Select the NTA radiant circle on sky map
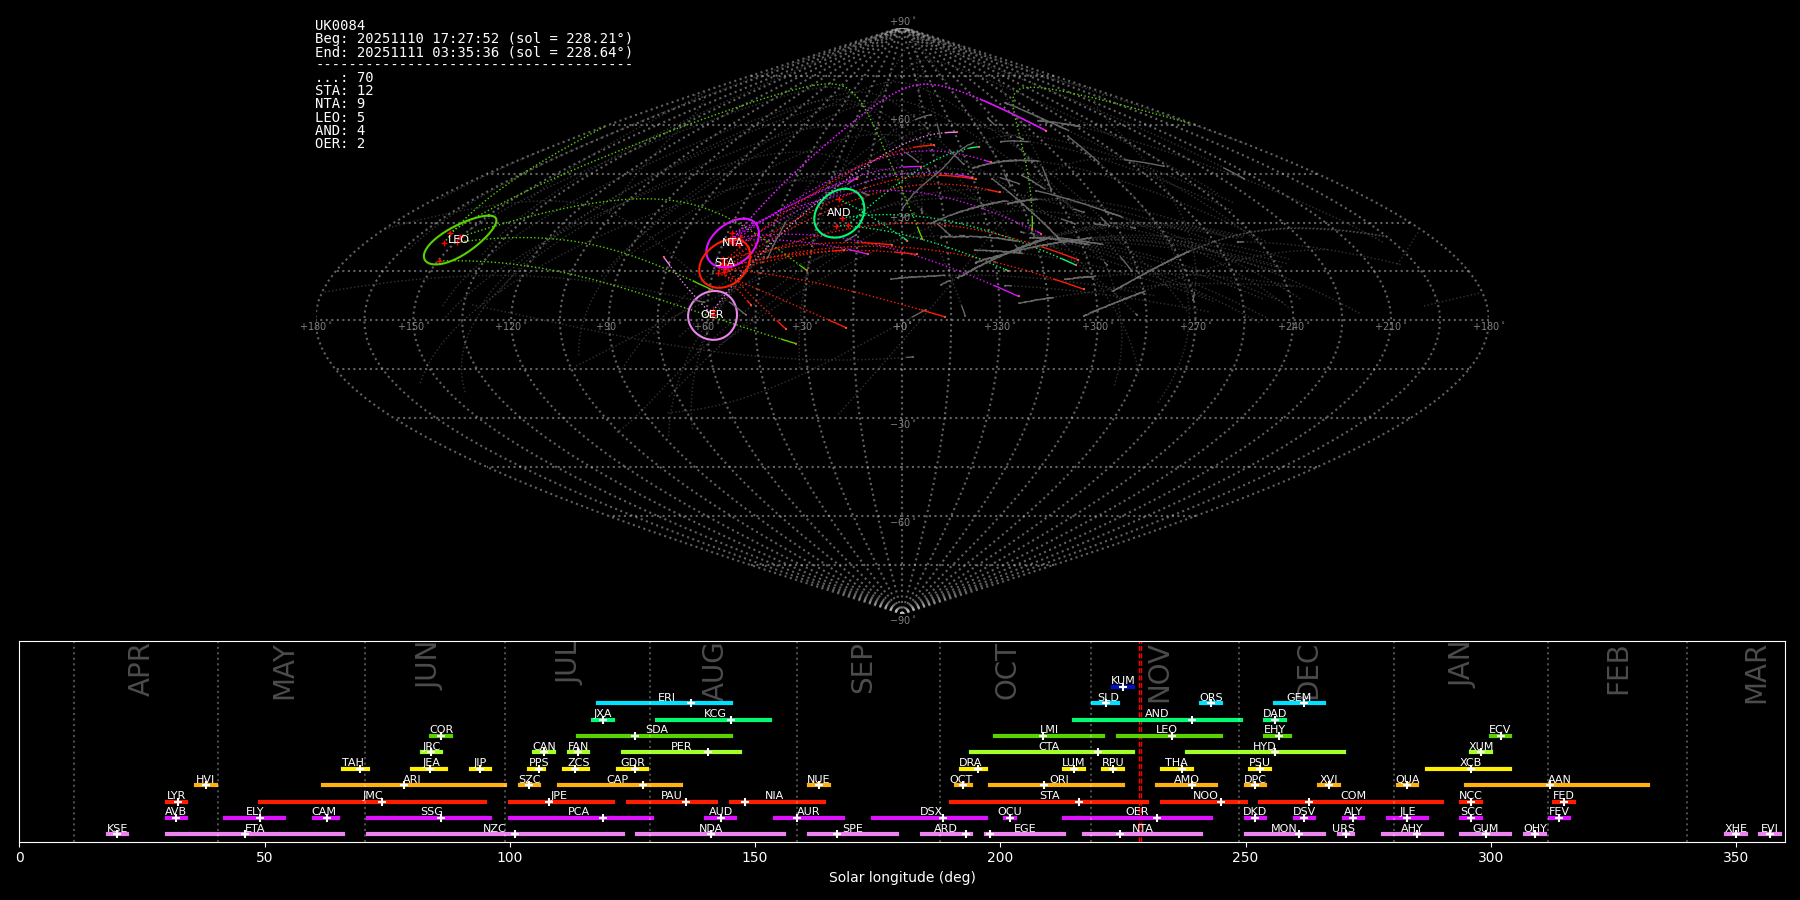 click(733, 242)
